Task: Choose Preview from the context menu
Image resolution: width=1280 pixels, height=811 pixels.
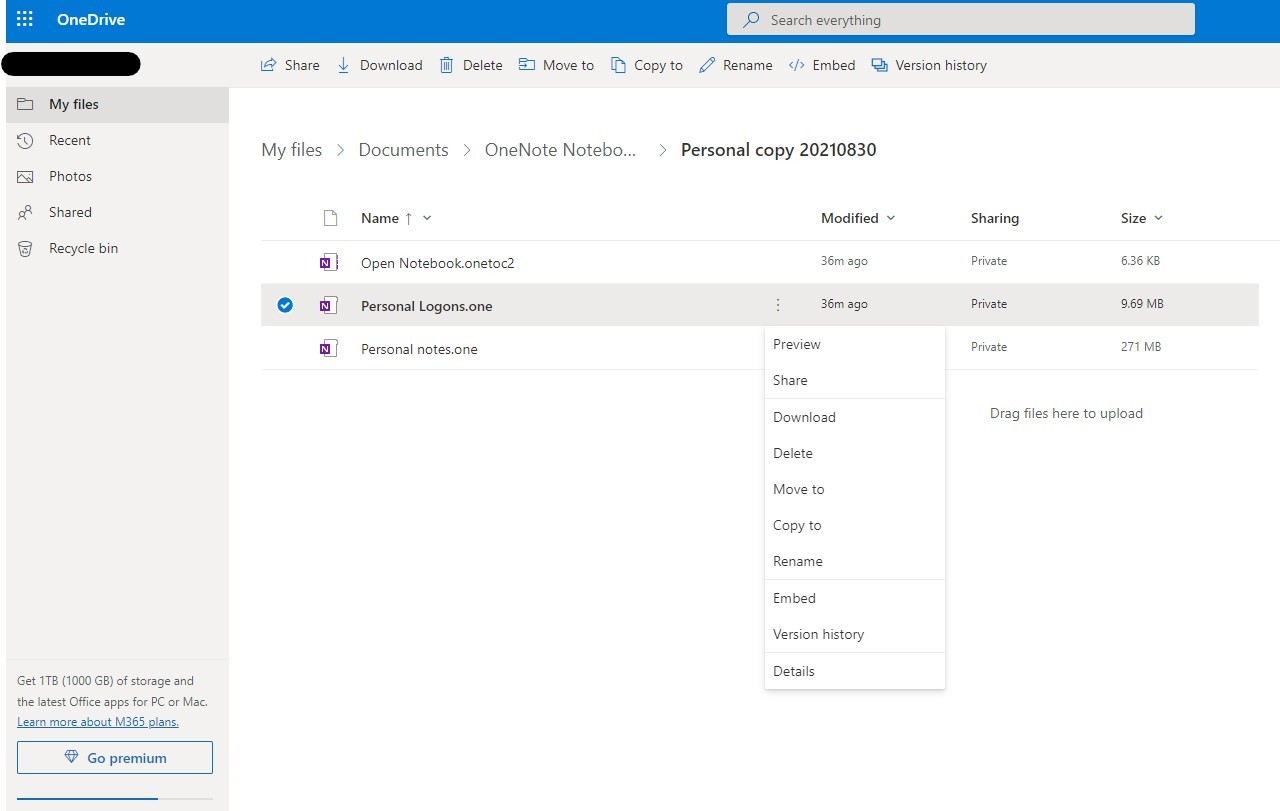Action: tap(855, 344)
